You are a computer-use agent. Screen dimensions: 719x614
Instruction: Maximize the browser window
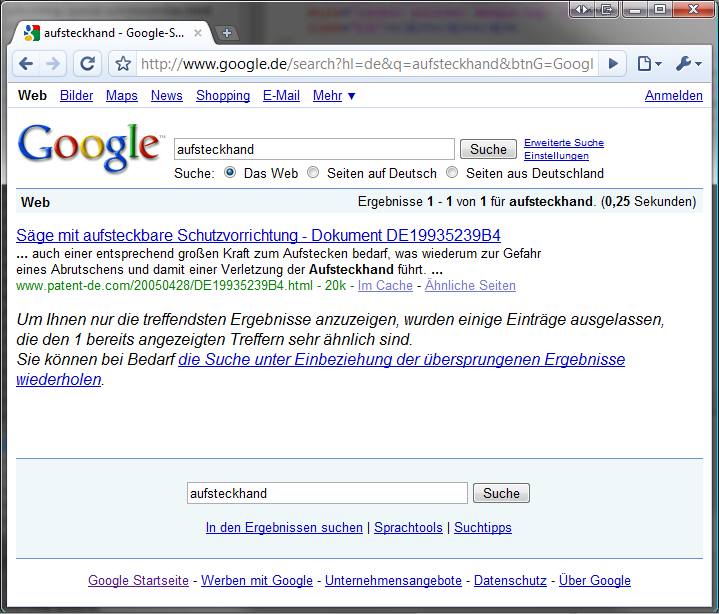coord(660,10)
